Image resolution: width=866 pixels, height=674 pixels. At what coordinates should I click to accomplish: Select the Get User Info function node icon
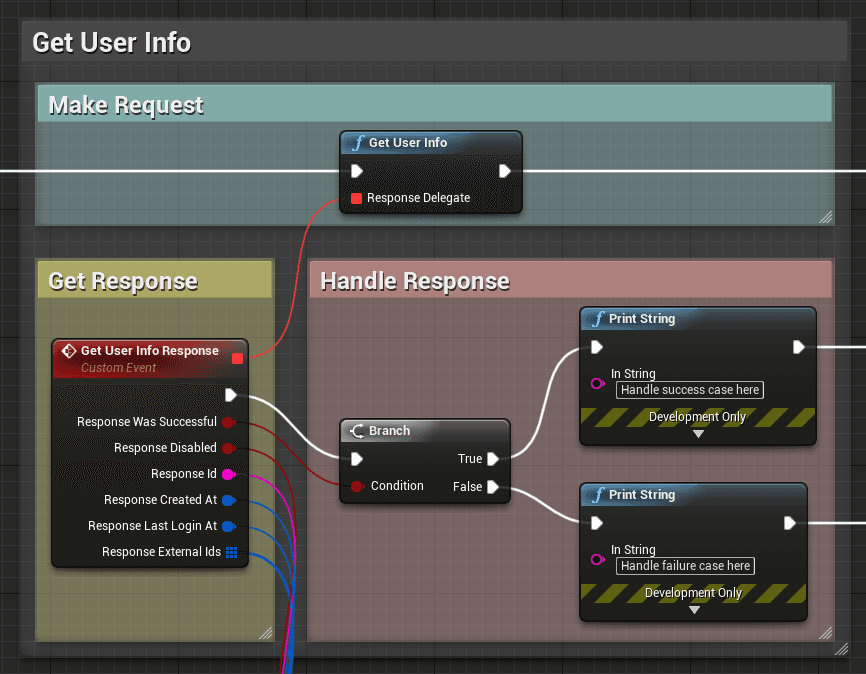(x=357, y=143)
